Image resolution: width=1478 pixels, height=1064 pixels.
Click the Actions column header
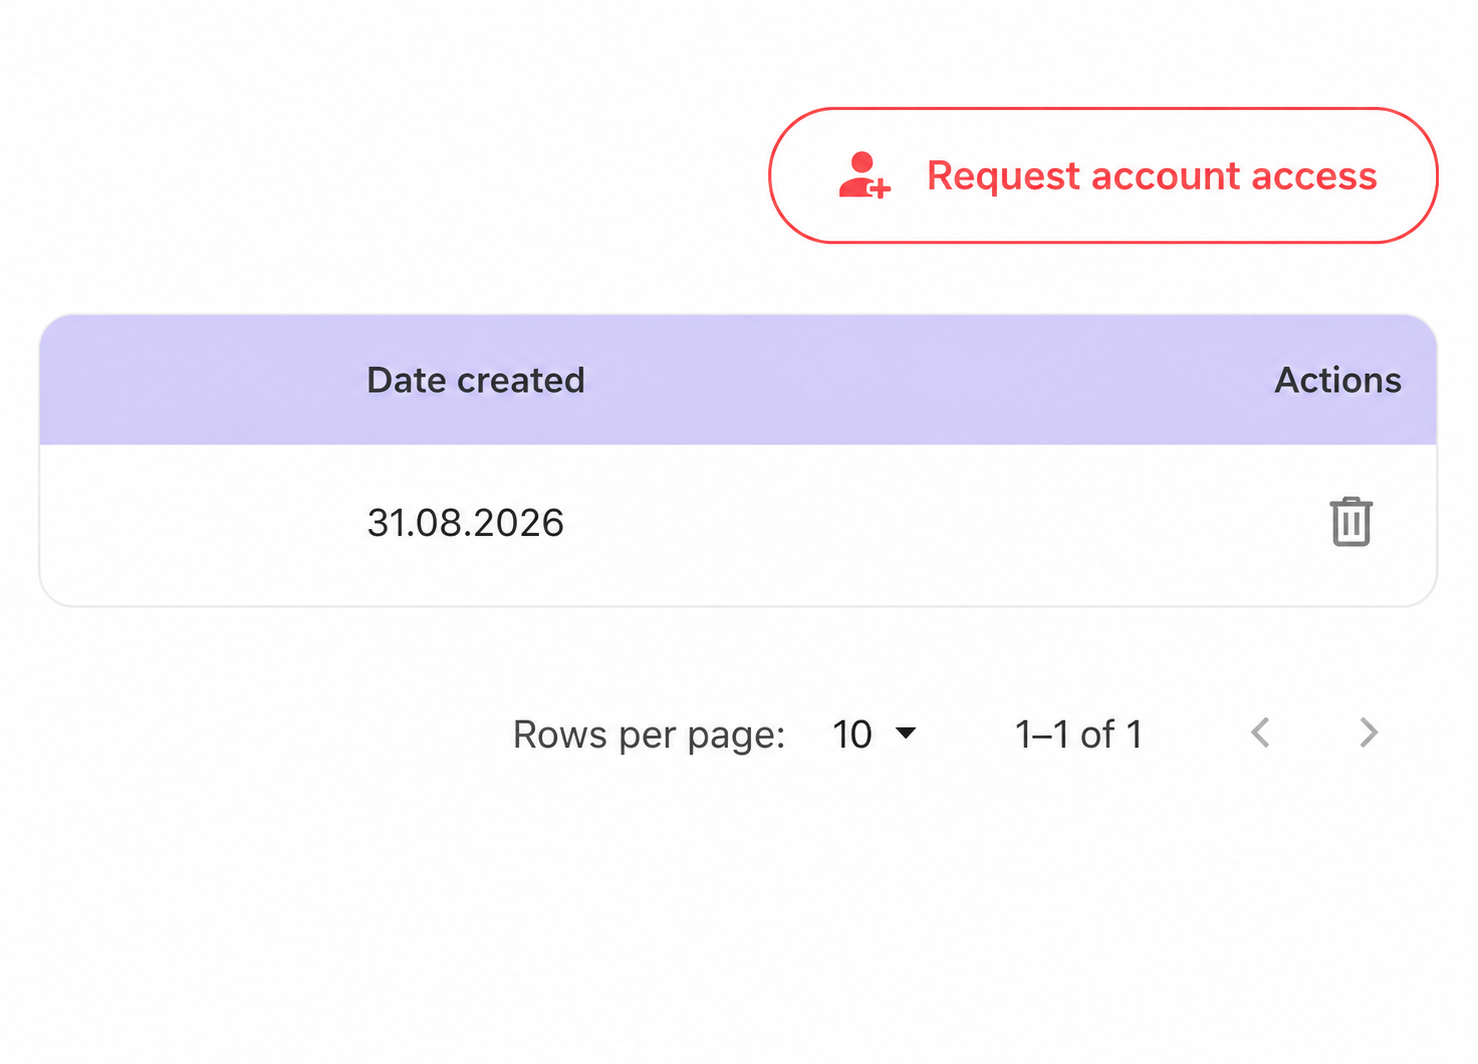click(x=1337, y=380)
